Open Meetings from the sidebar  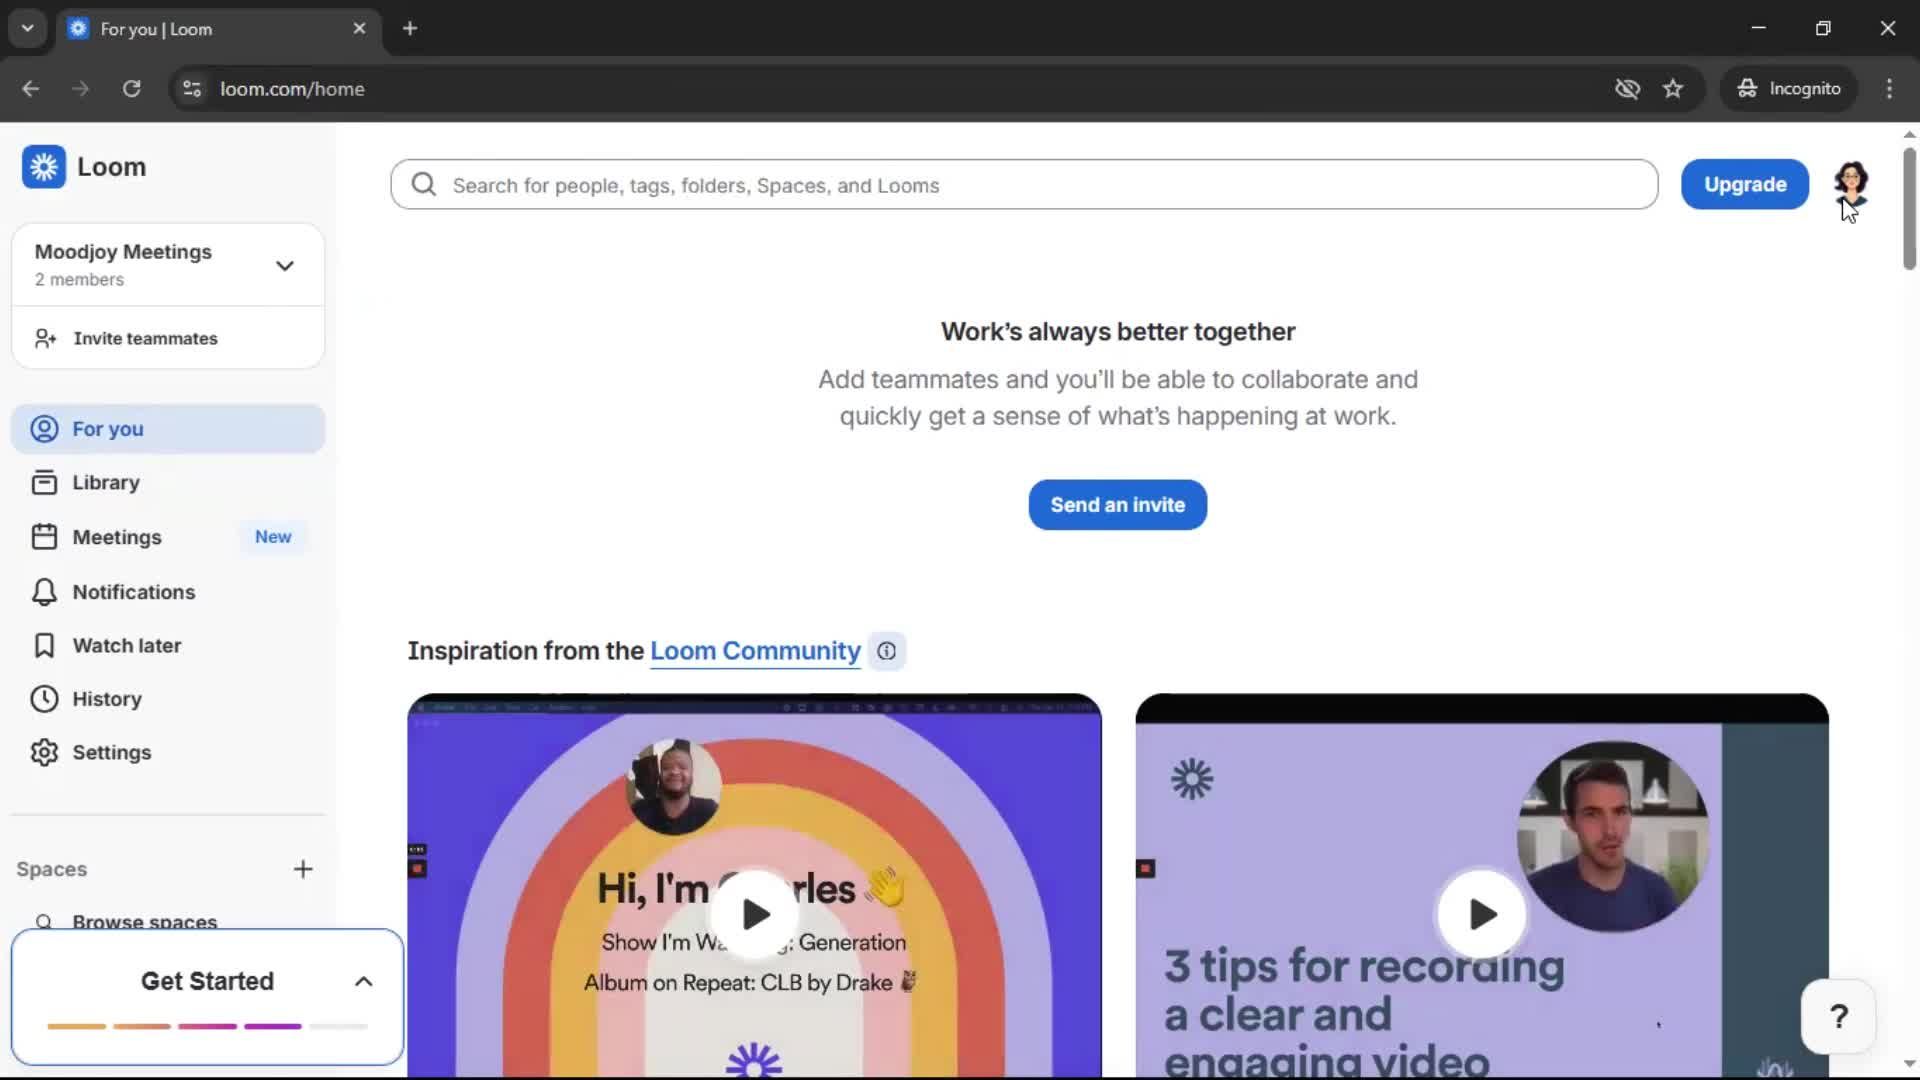pos(118,537)
